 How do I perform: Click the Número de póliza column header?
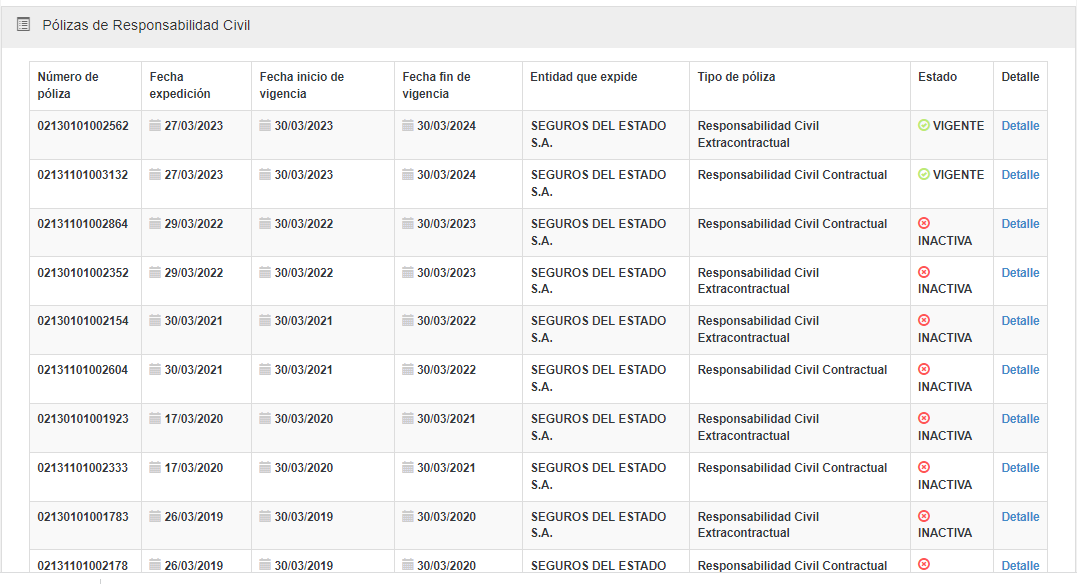pos(68,85)
